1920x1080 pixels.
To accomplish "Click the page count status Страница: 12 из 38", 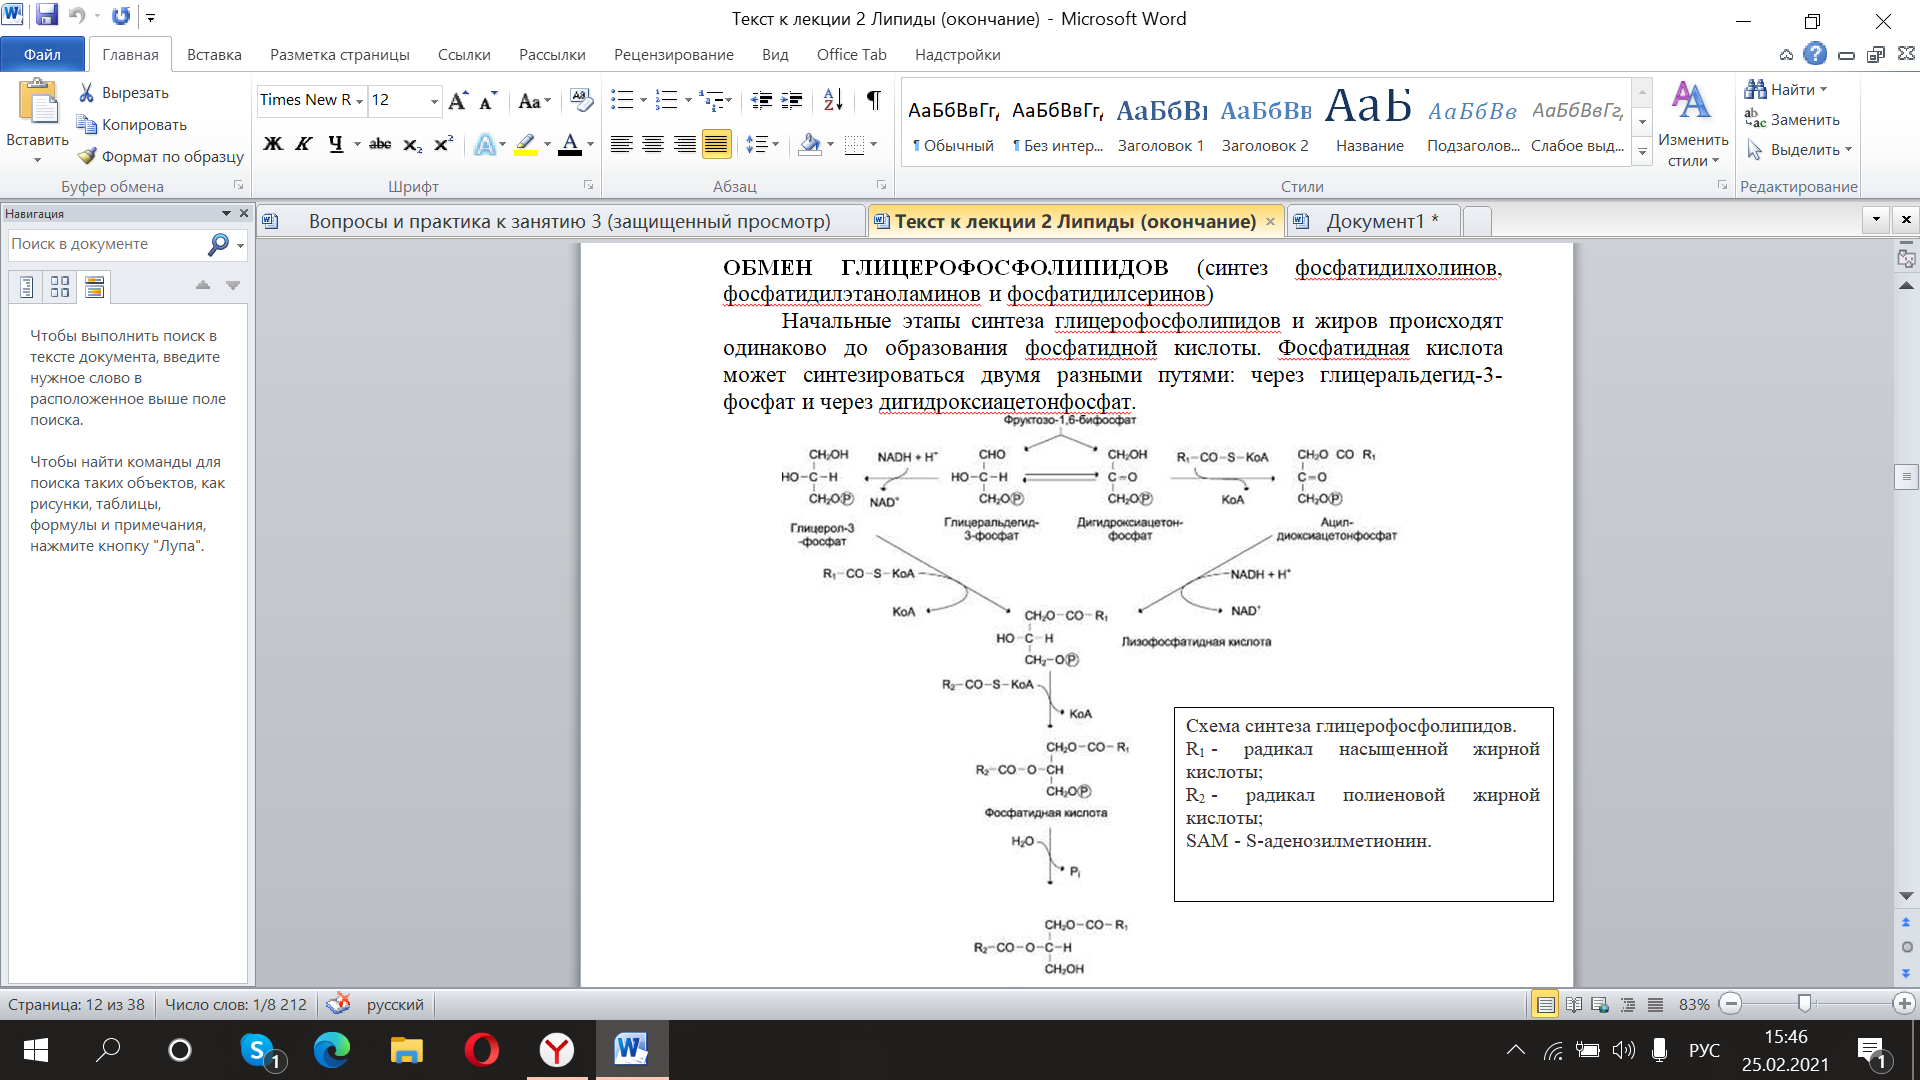I will pyautogui.click(x=76, y=1004).
